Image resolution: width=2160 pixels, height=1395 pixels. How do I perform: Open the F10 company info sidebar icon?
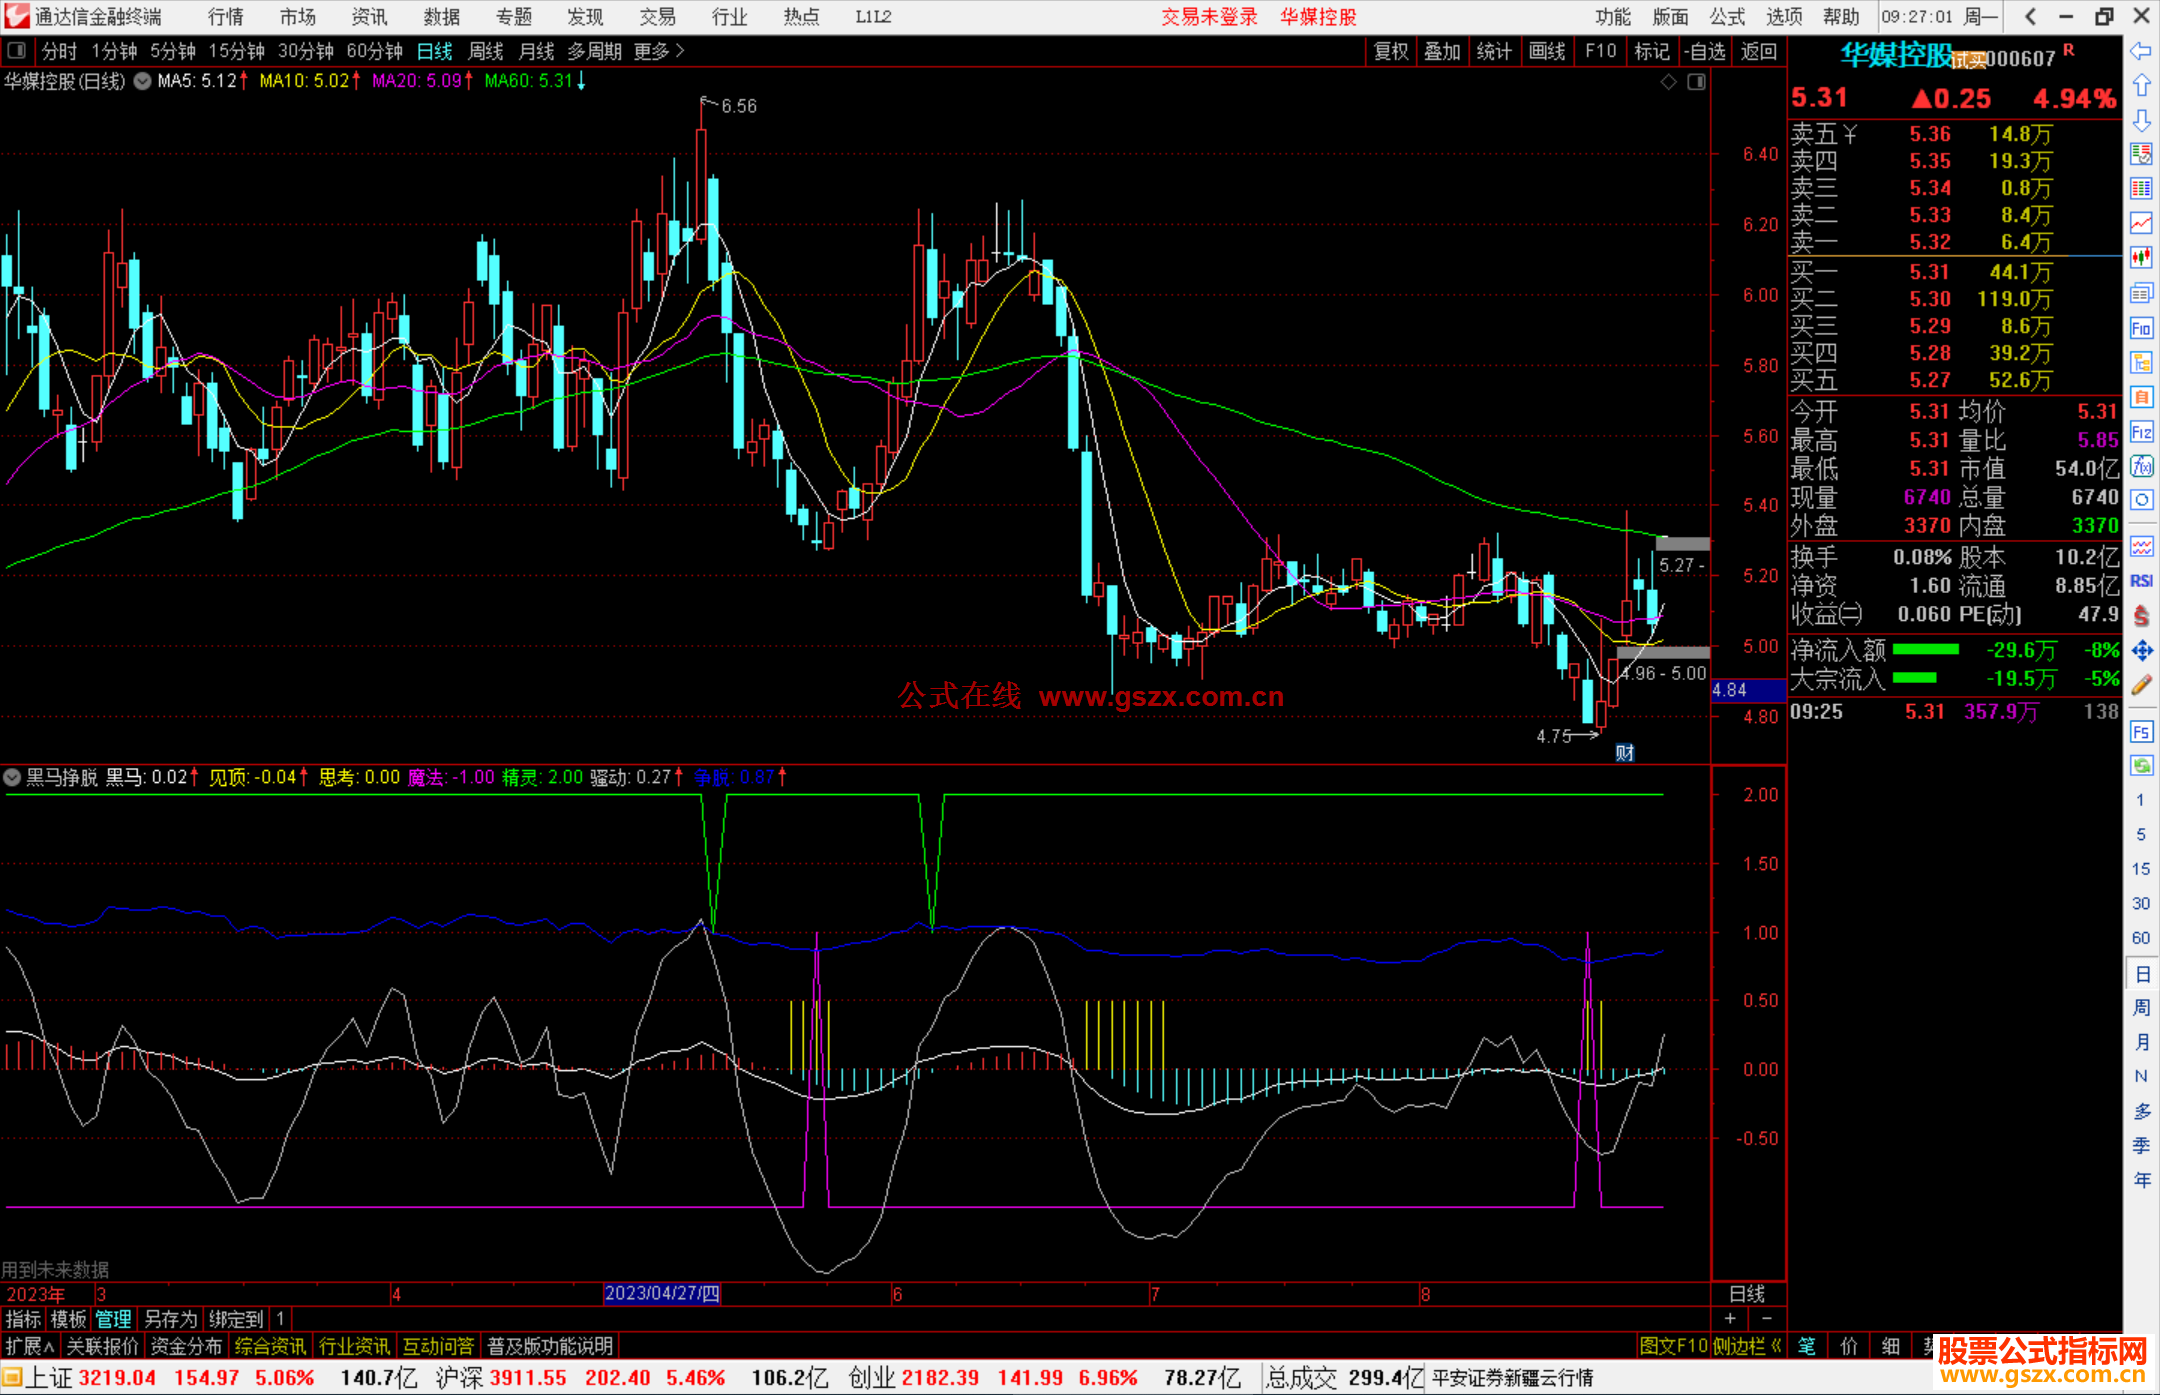[2141, 328]
